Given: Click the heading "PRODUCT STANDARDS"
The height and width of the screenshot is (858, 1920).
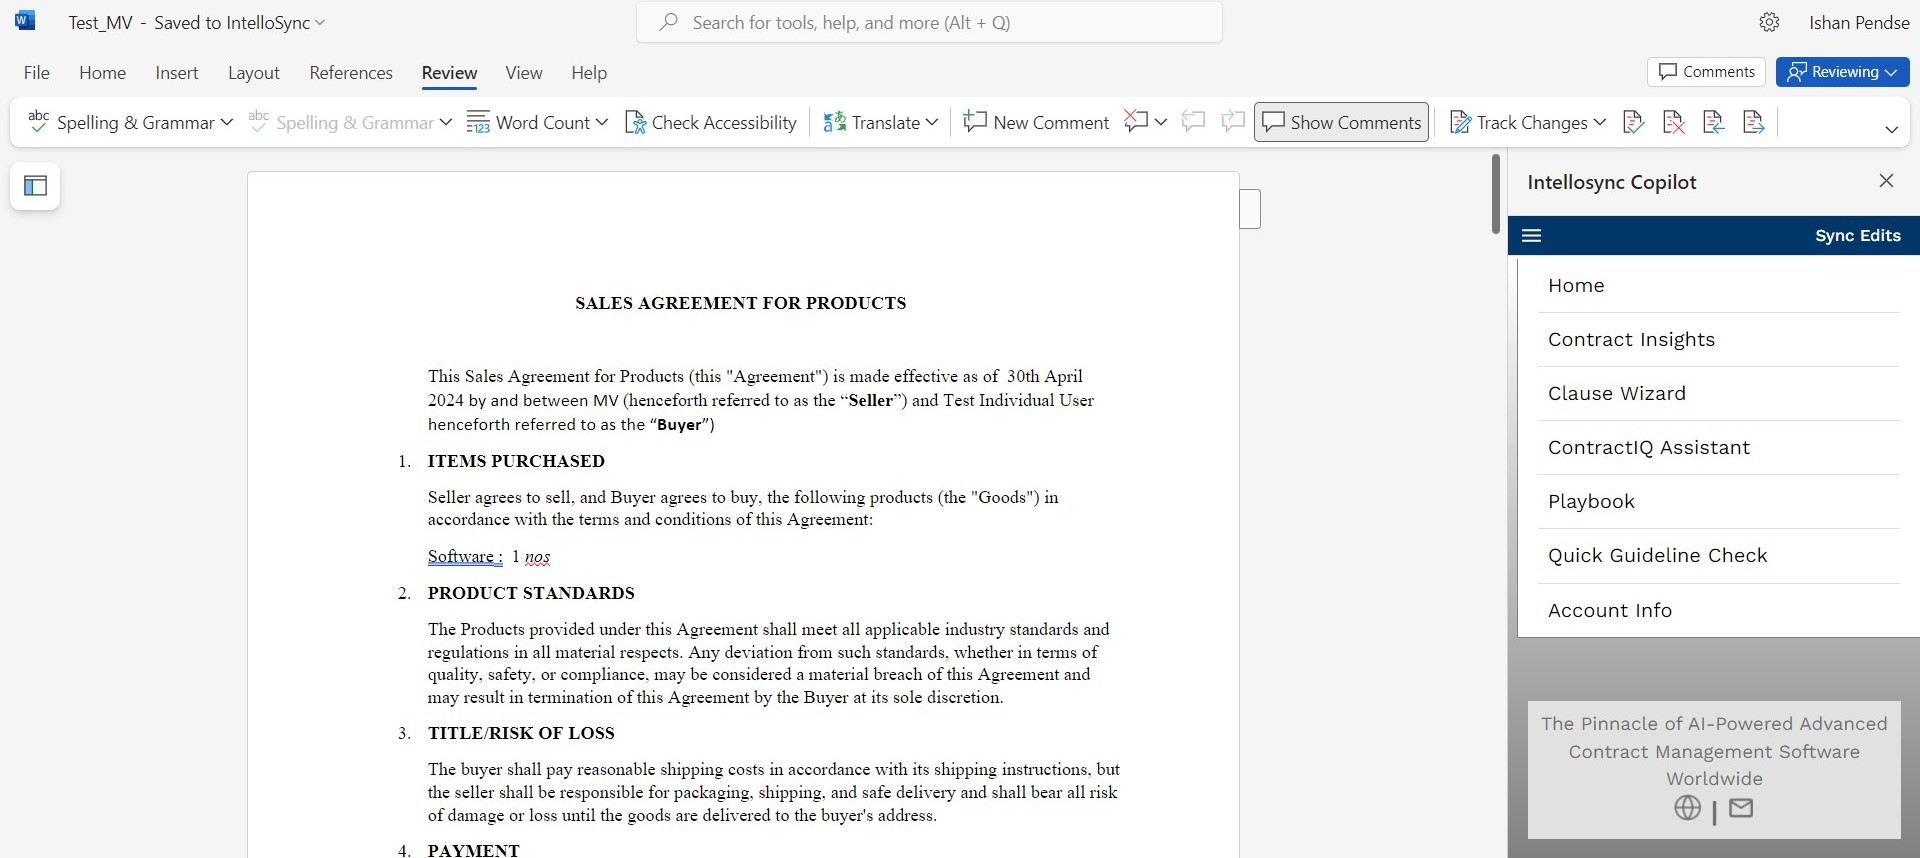Looking at the screenshot, I should 531,593.
